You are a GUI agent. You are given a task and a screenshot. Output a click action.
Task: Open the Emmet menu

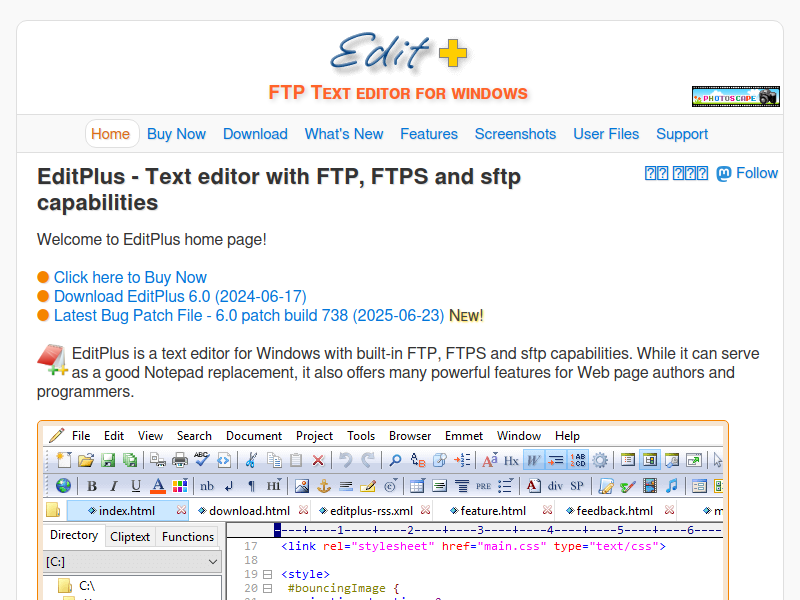point(463,436)
